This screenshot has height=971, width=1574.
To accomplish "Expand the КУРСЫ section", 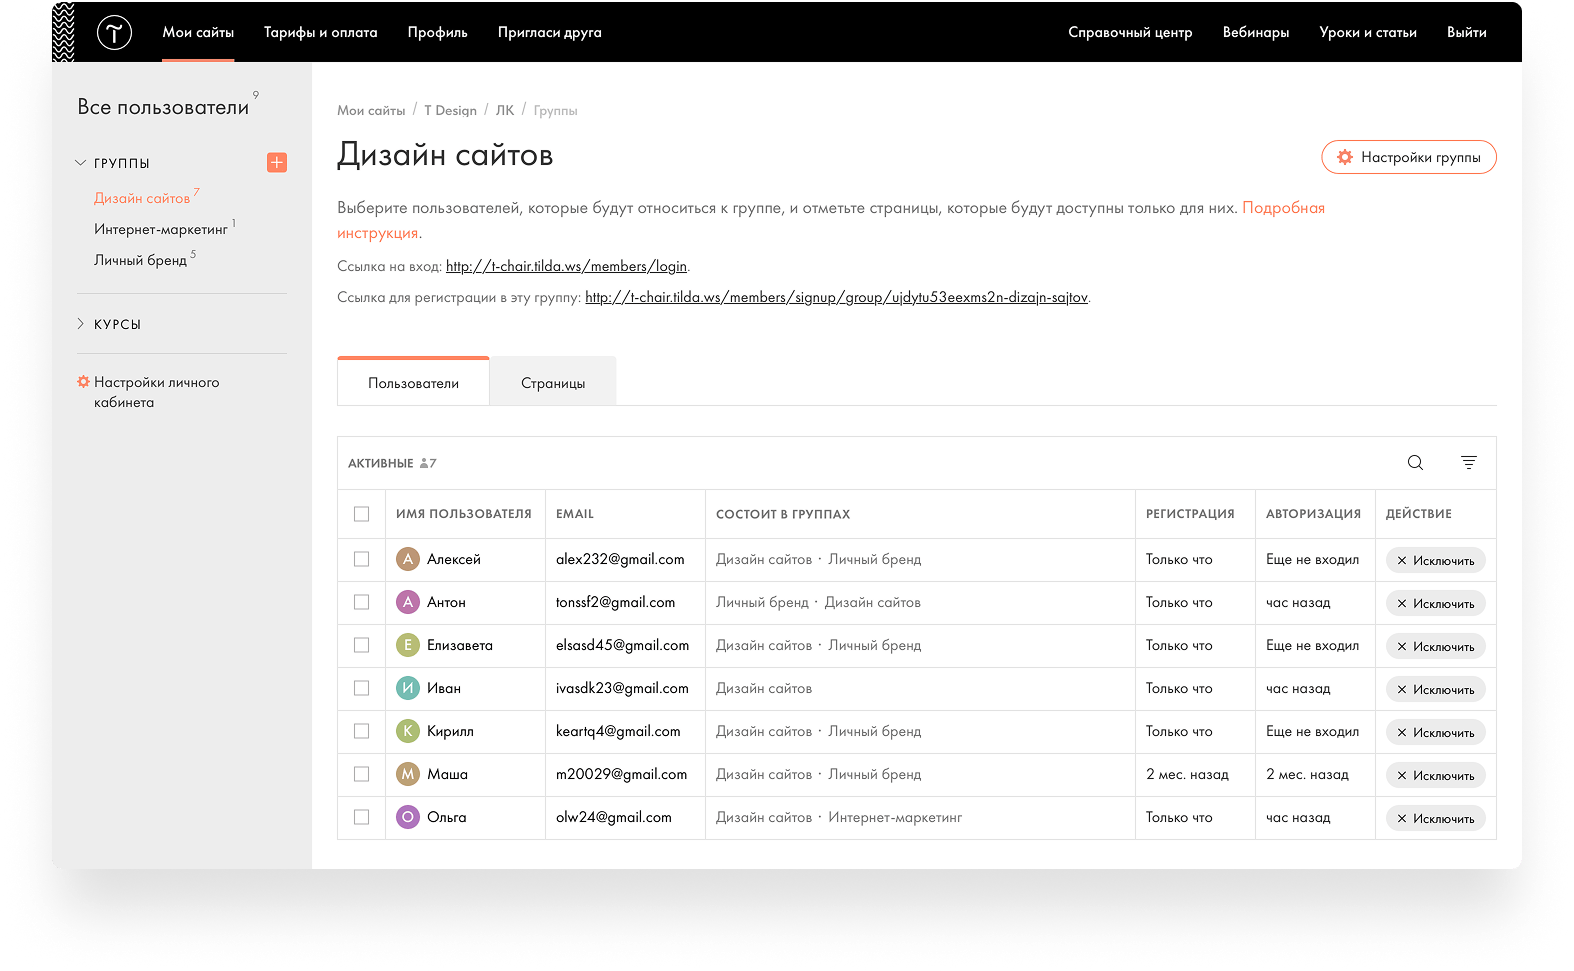I will (81, 324).
